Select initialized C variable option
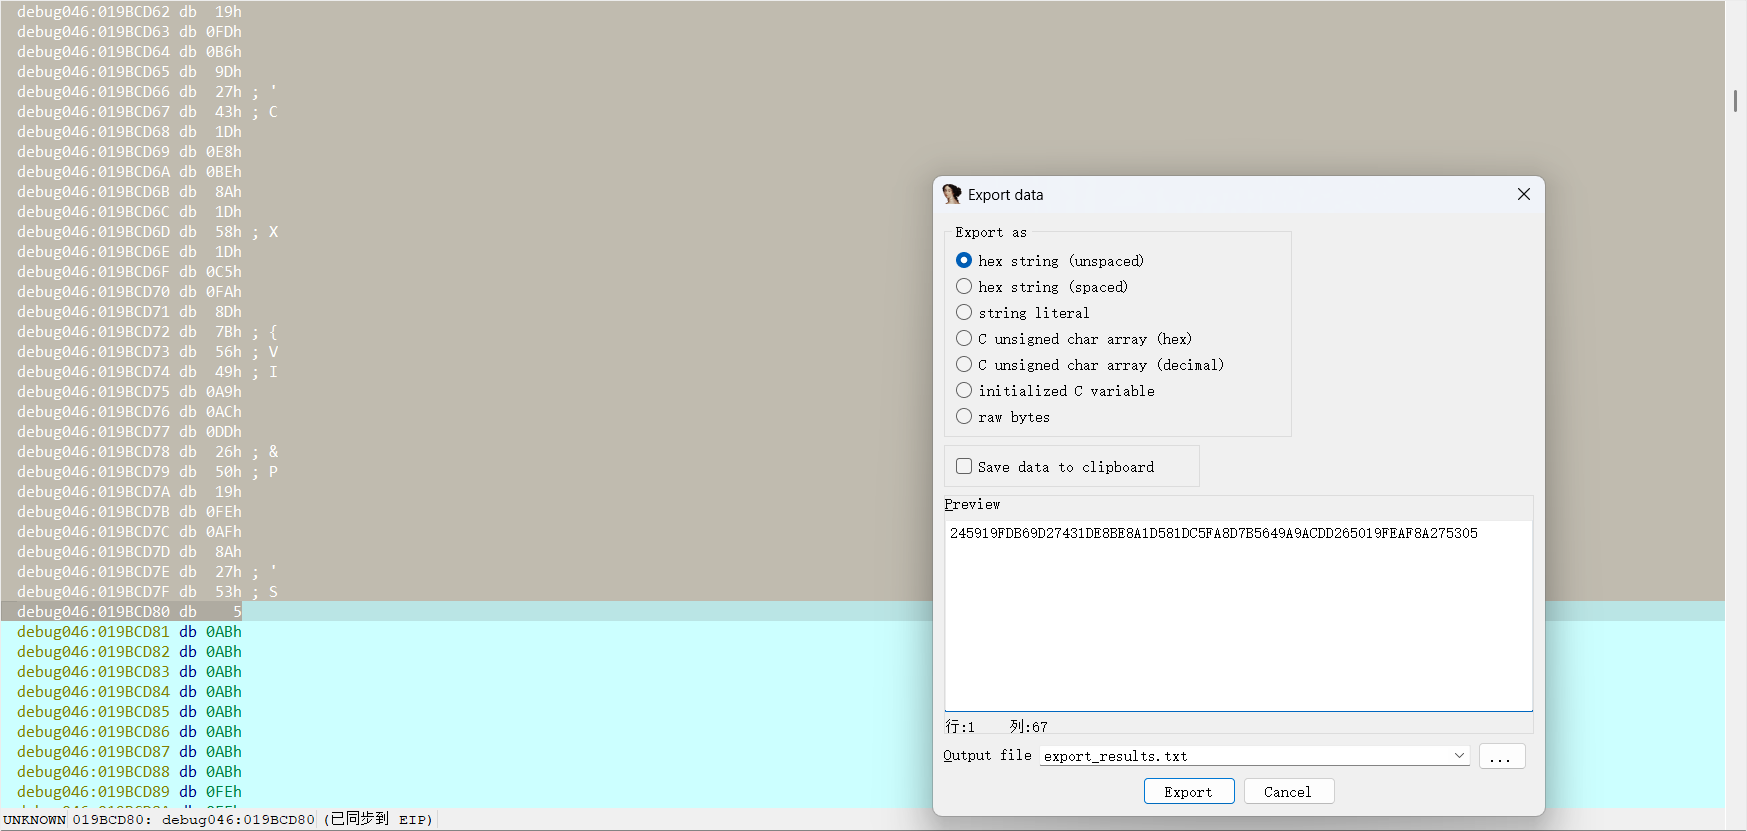The height and width of the screenshot is (831, 1747). [964, 390]
